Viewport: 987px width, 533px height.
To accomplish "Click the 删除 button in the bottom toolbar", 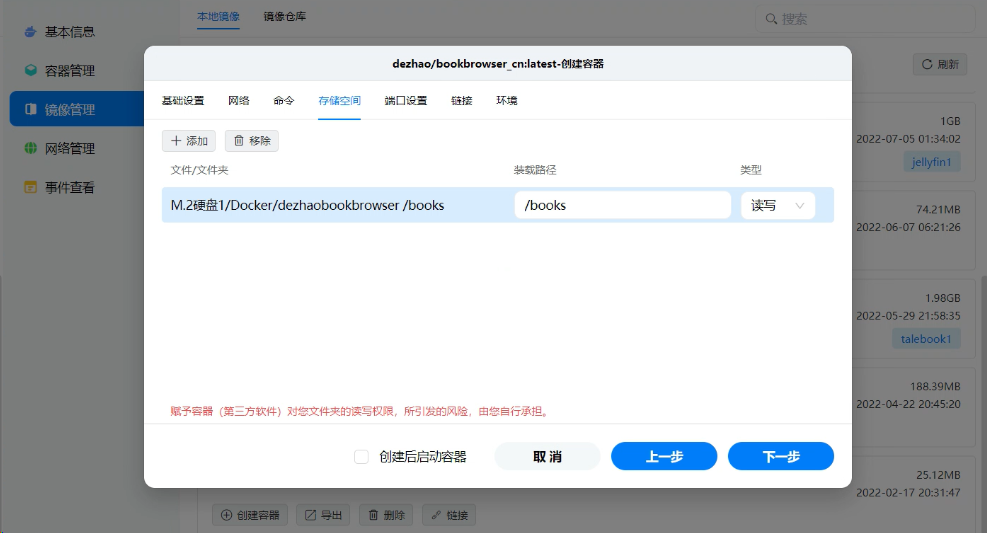I will 386,515.
